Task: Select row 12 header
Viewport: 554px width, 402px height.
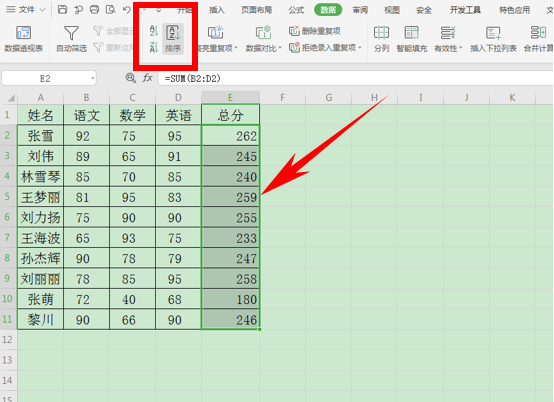Action: coord(8,339)
